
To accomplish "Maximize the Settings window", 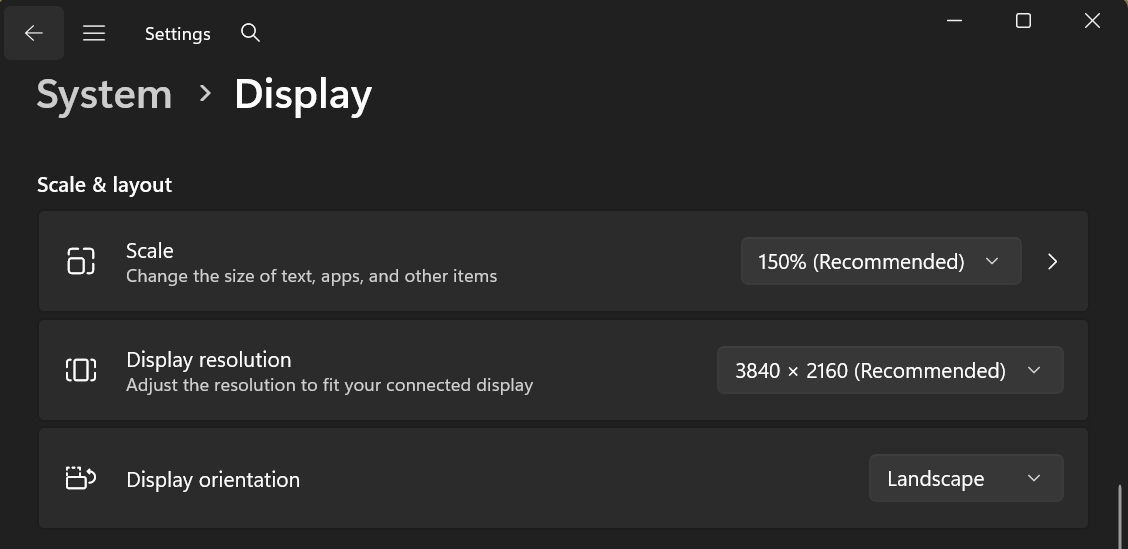I will tap(1023, 21).
